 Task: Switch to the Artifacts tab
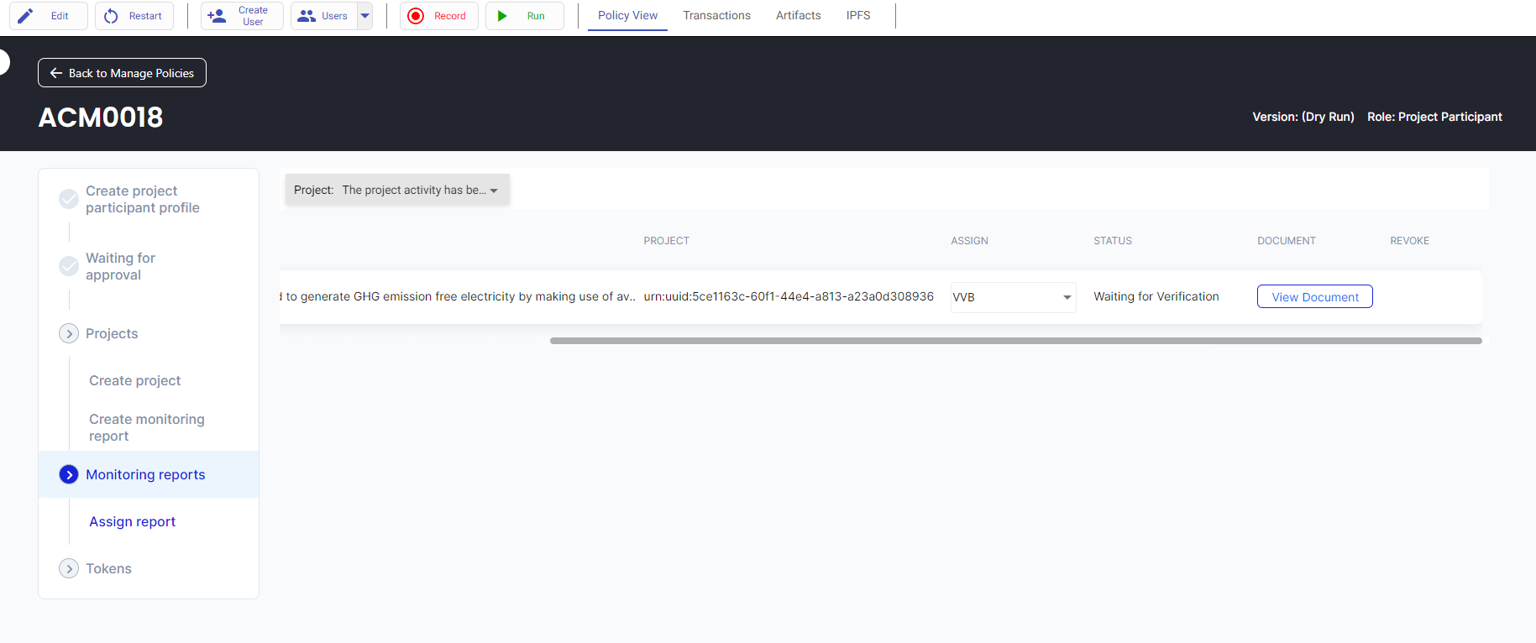pyautogui.click(x=798, y=16)
